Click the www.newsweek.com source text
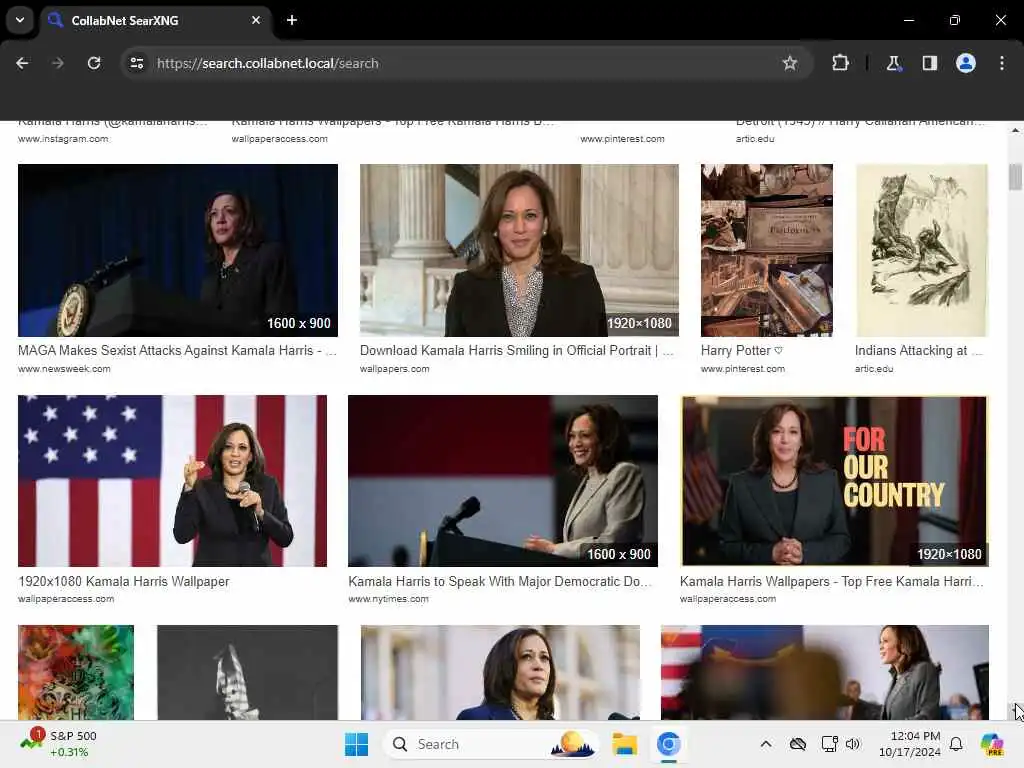Image resolution: width=1024 pixels, height=768 pixels. (64, 369)
